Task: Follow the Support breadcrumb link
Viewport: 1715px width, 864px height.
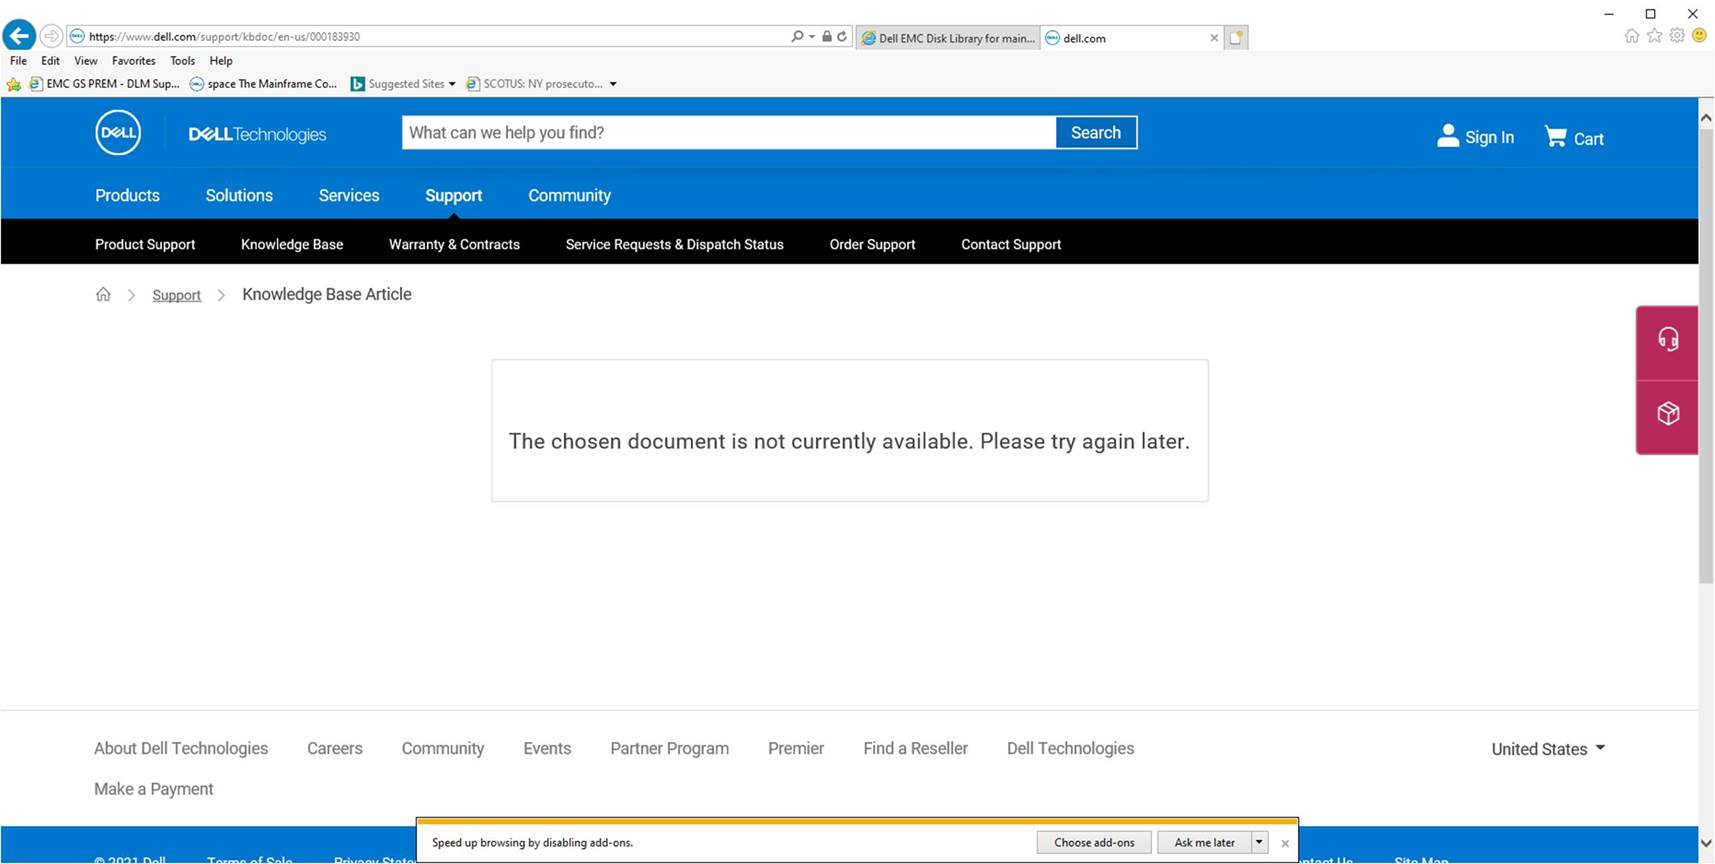Action: 176,295
